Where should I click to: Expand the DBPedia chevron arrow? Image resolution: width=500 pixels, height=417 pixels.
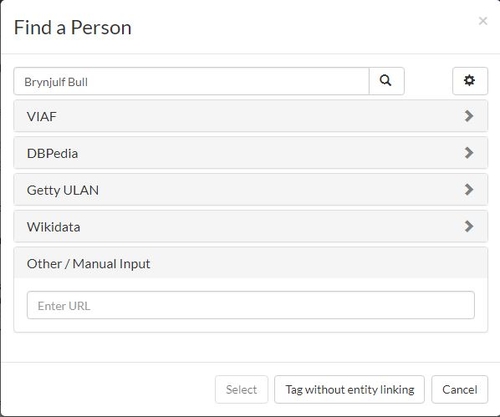click(469, 153)
